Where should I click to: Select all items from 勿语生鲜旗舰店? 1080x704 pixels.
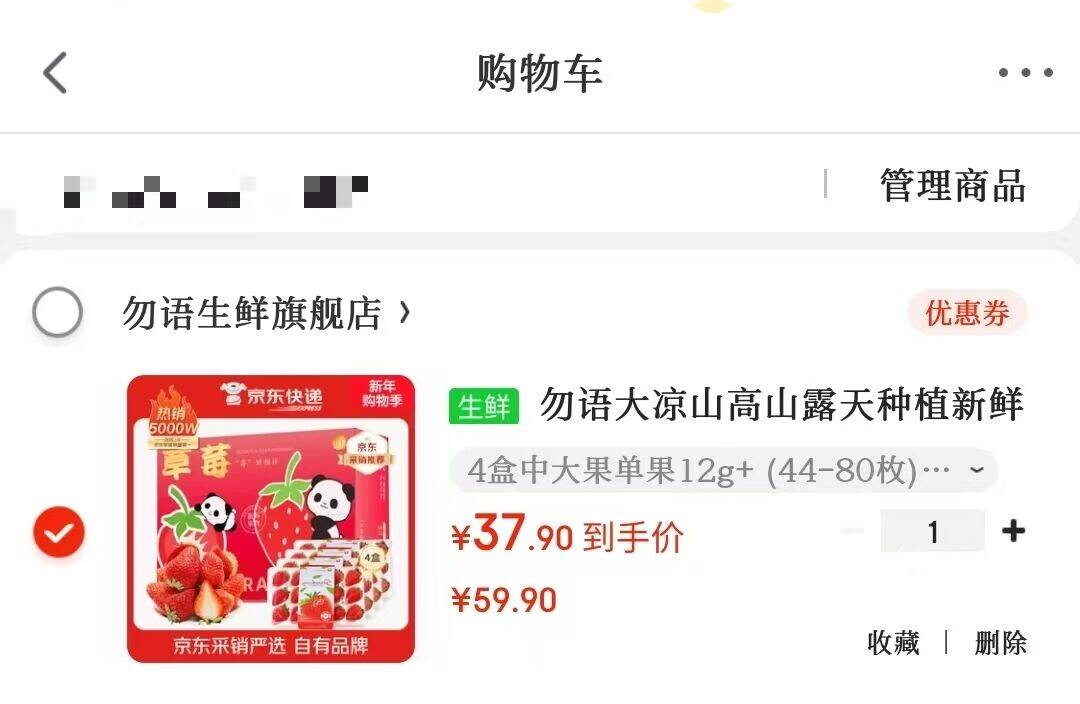(58, 311)
